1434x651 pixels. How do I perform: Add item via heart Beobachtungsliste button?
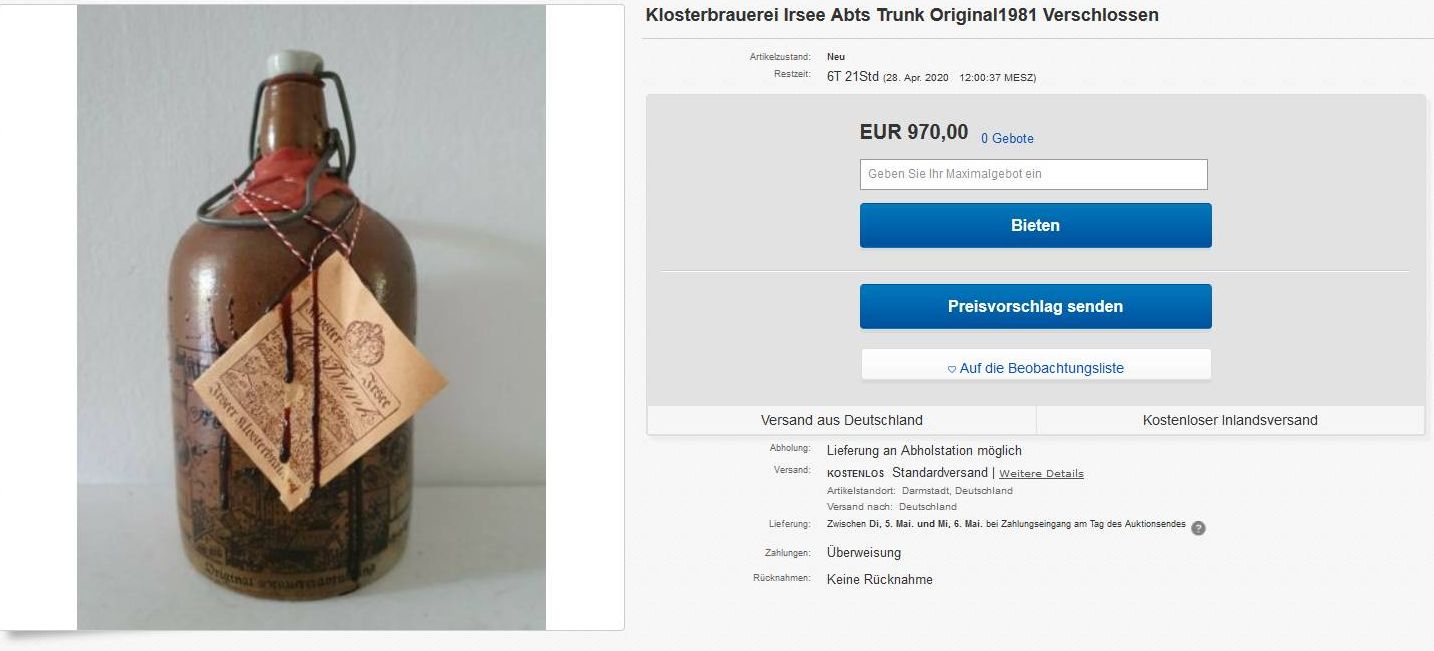click(x=1036, y=368)
